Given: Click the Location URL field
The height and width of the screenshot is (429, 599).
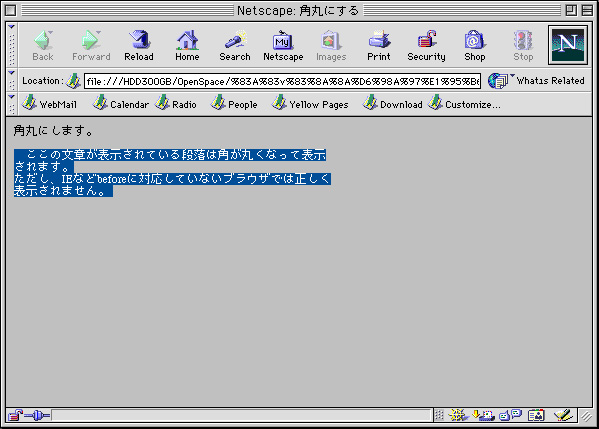Looking at the screenshot, I should click(282, 81).
